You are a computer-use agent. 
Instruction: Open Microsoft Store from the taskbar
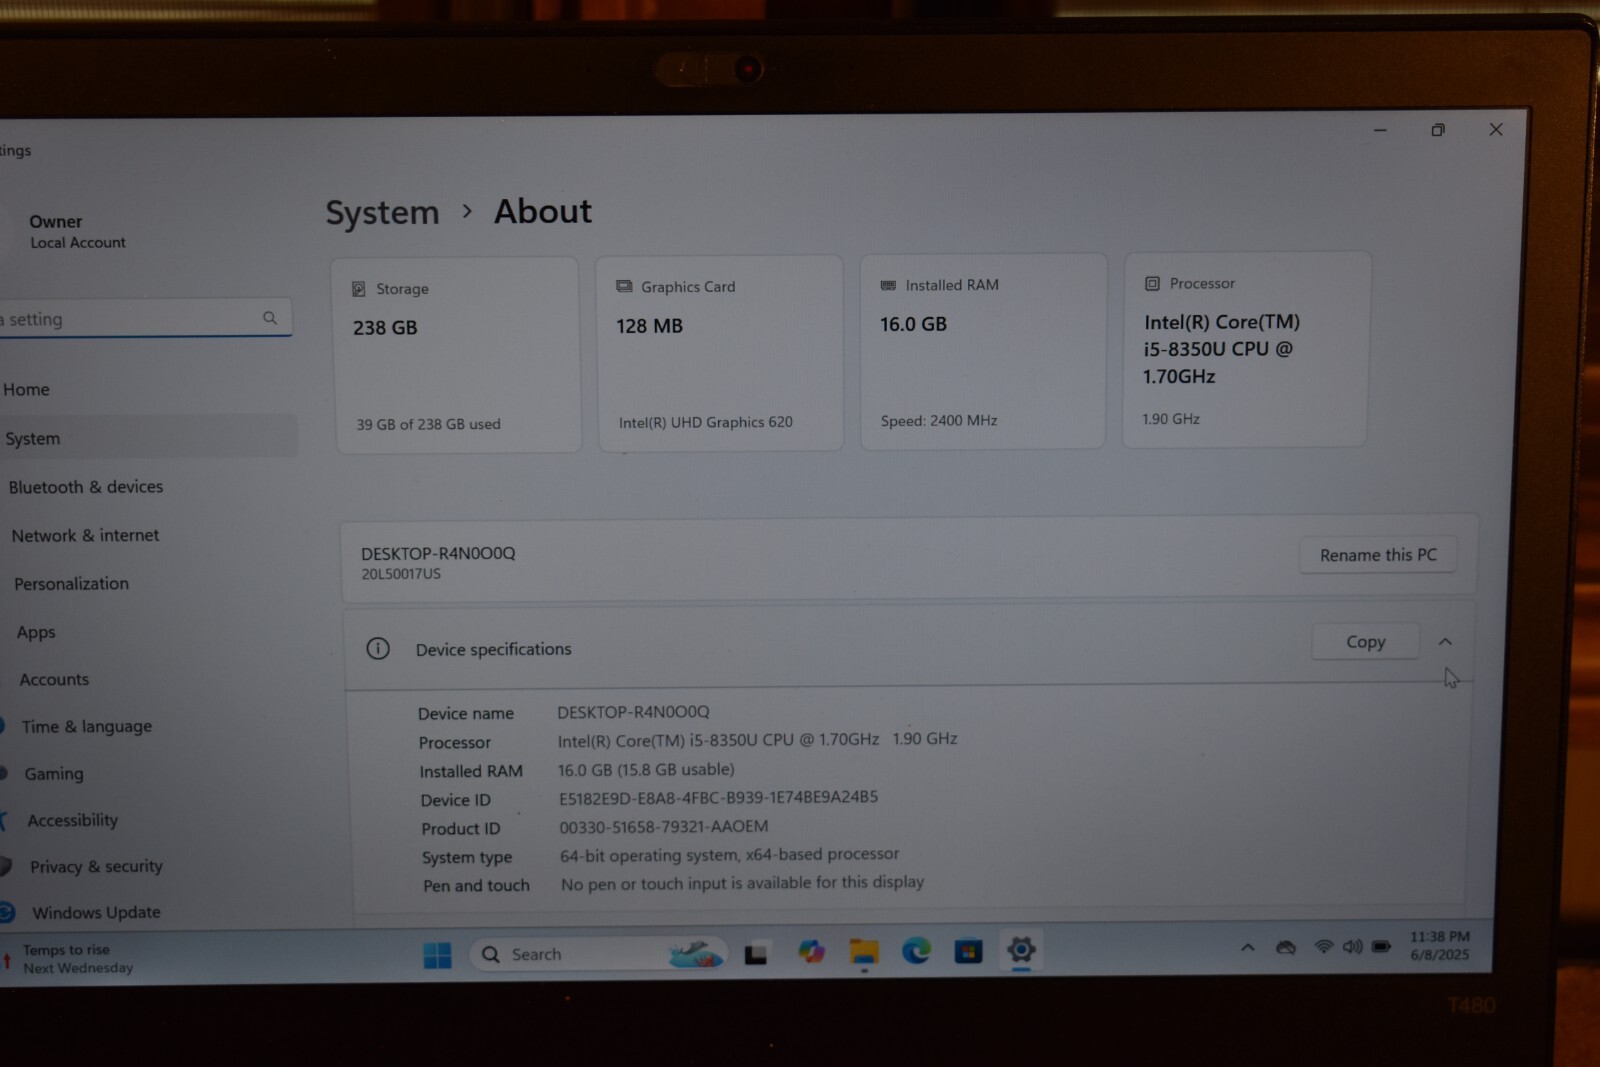click(x=968, y=951)
